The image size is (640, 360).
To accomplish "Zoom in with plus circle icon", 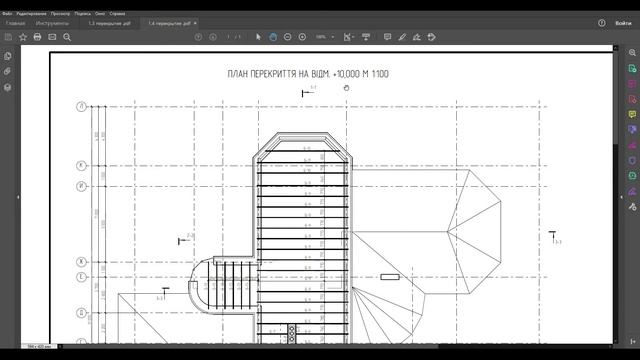I will [302, 37].
